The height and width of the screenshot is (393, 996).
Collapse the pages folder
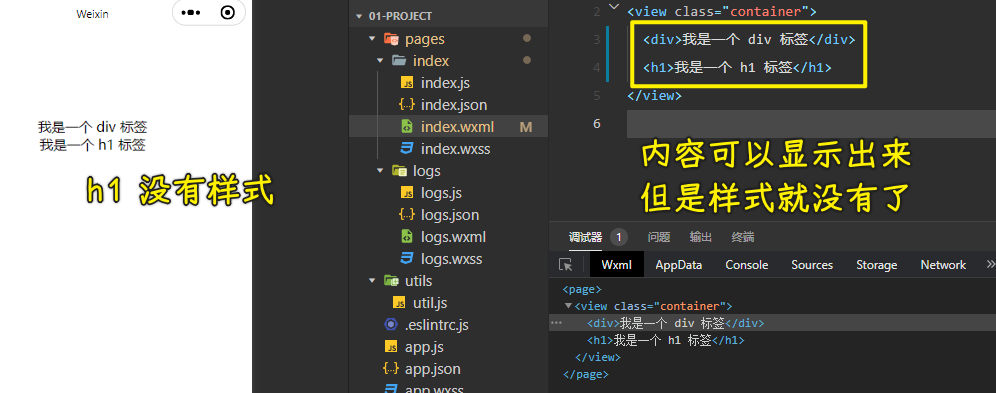372,39
